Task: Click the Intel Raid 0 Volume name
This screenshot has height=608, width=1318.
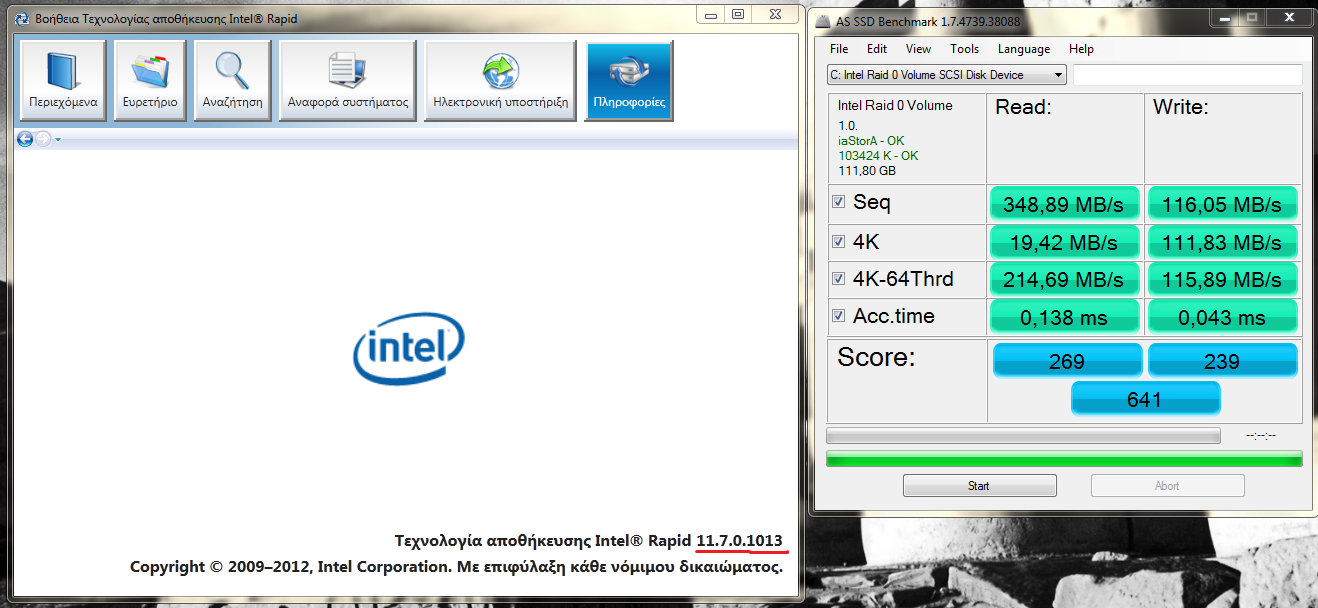Action: (895, 106)
